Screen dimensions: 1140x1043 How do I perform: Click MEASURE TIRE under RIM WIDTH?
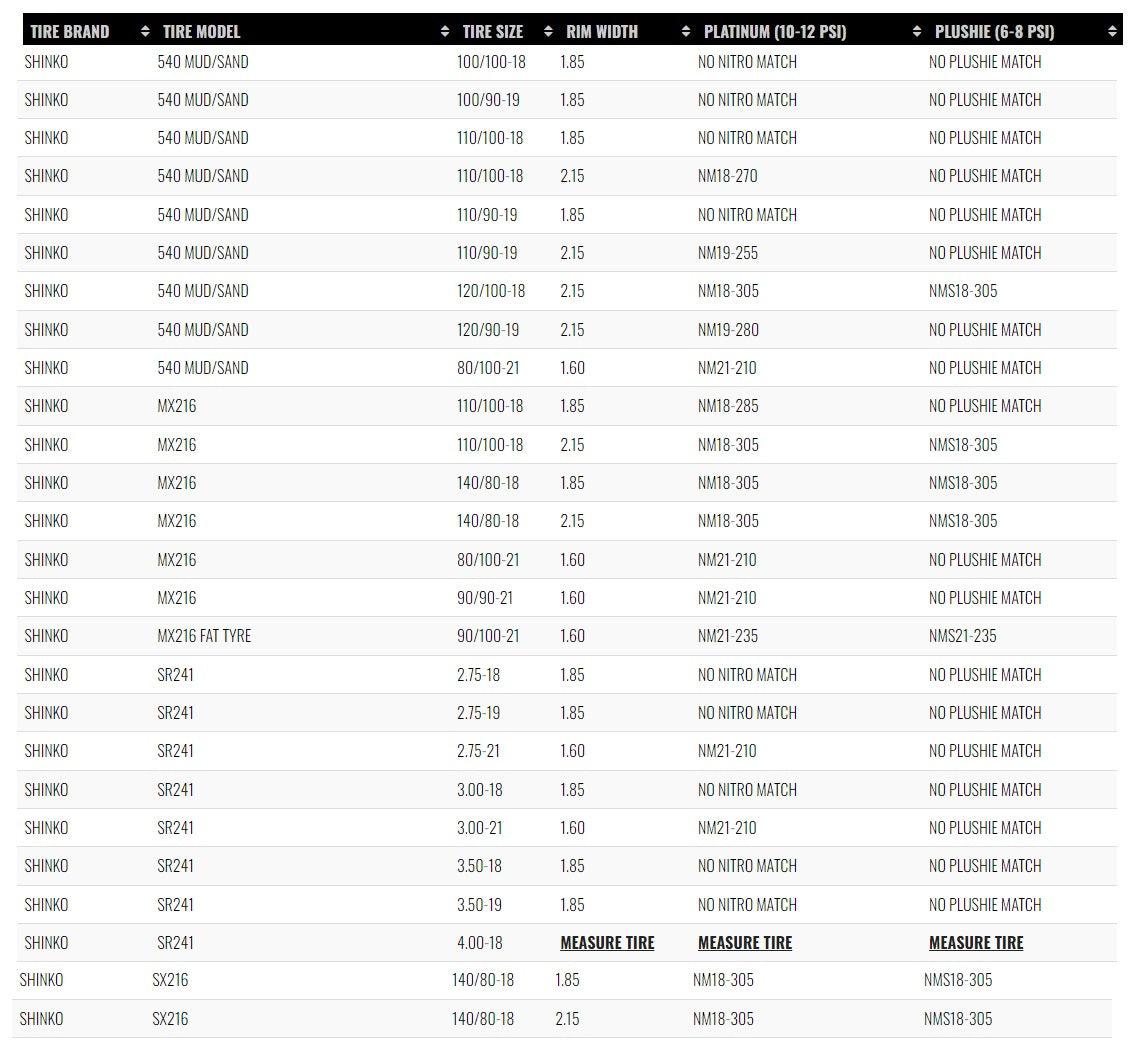pyautogui.click(x=607, y=942)
